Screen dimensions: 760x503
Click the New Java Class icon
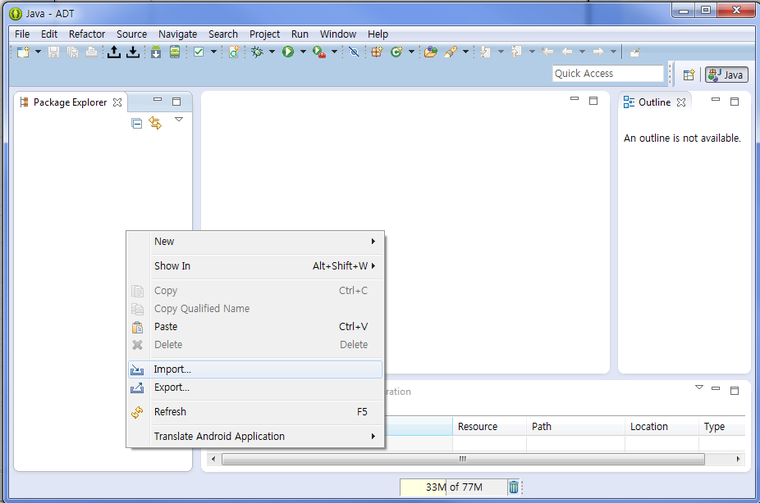pyautogui.click(x=396, y=52)
